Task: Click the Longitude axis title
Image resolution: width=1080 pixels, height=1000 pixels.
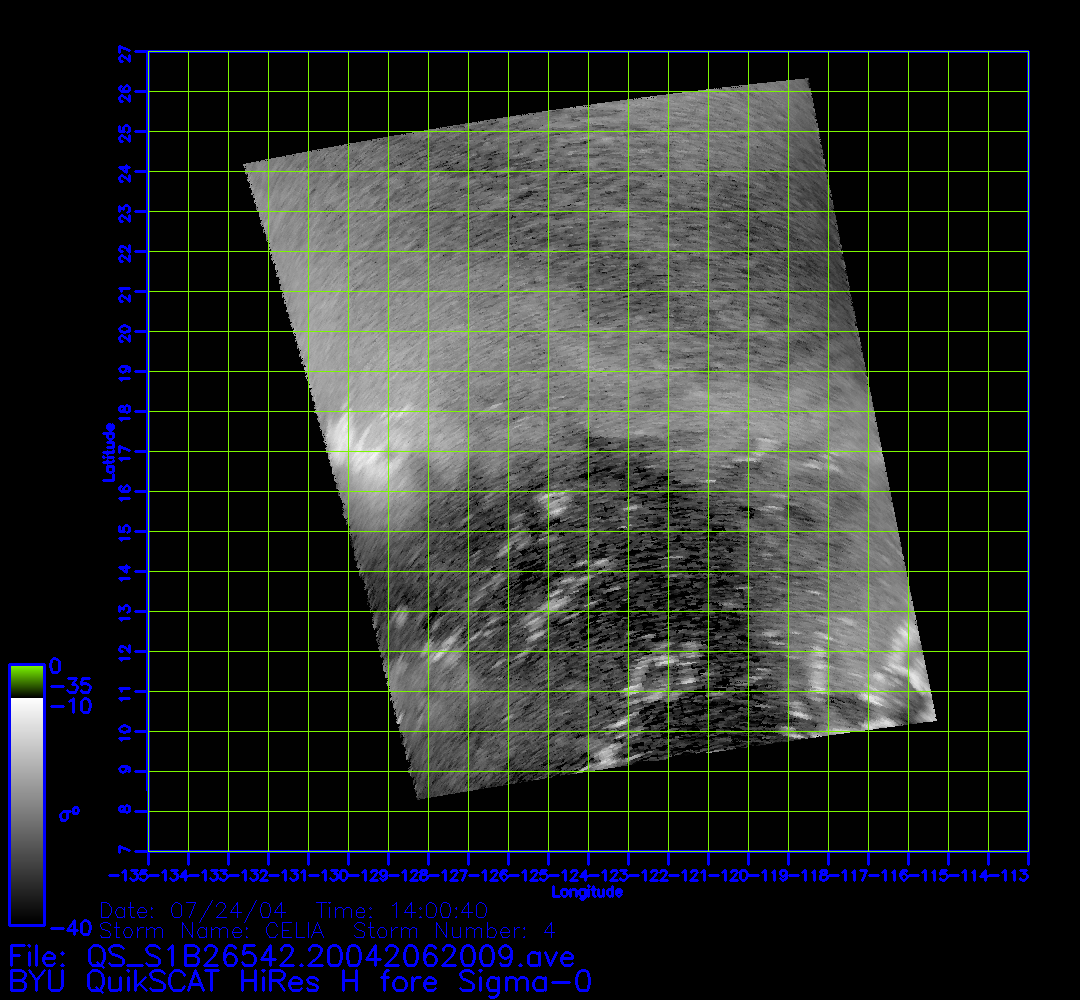Action: [587, 892]
